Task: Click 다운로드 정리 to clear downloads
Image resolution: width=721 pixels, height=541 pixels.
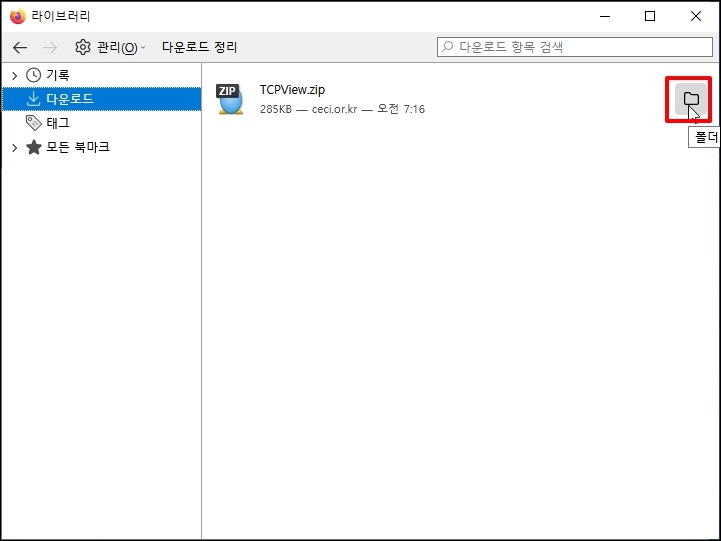Action: point(199,47)
